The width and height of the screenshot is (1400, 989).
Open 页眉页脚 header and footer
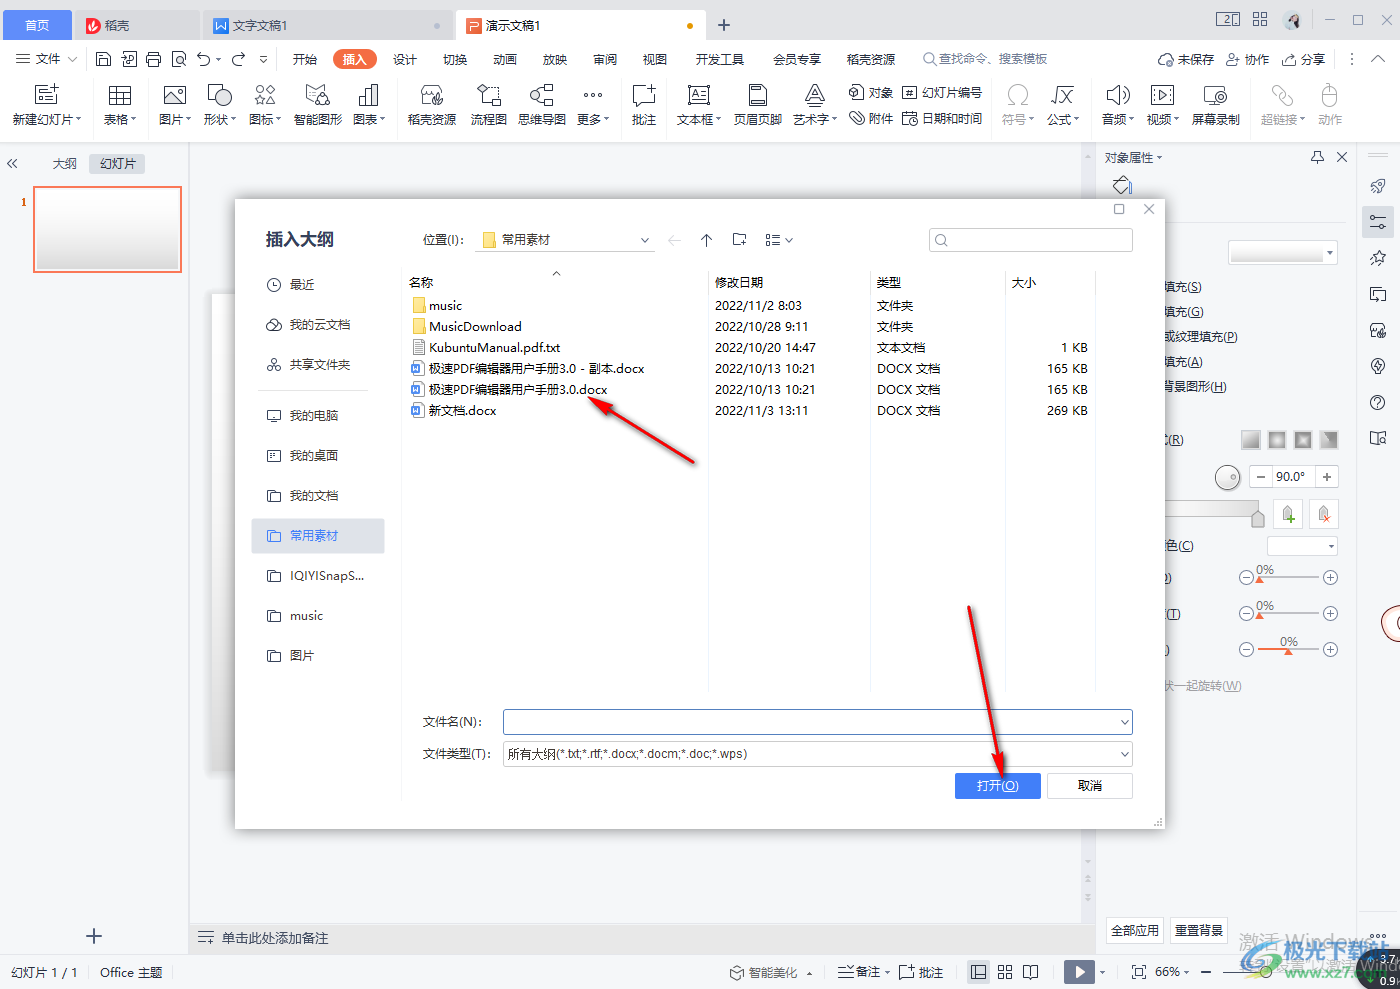click(758, 105)
